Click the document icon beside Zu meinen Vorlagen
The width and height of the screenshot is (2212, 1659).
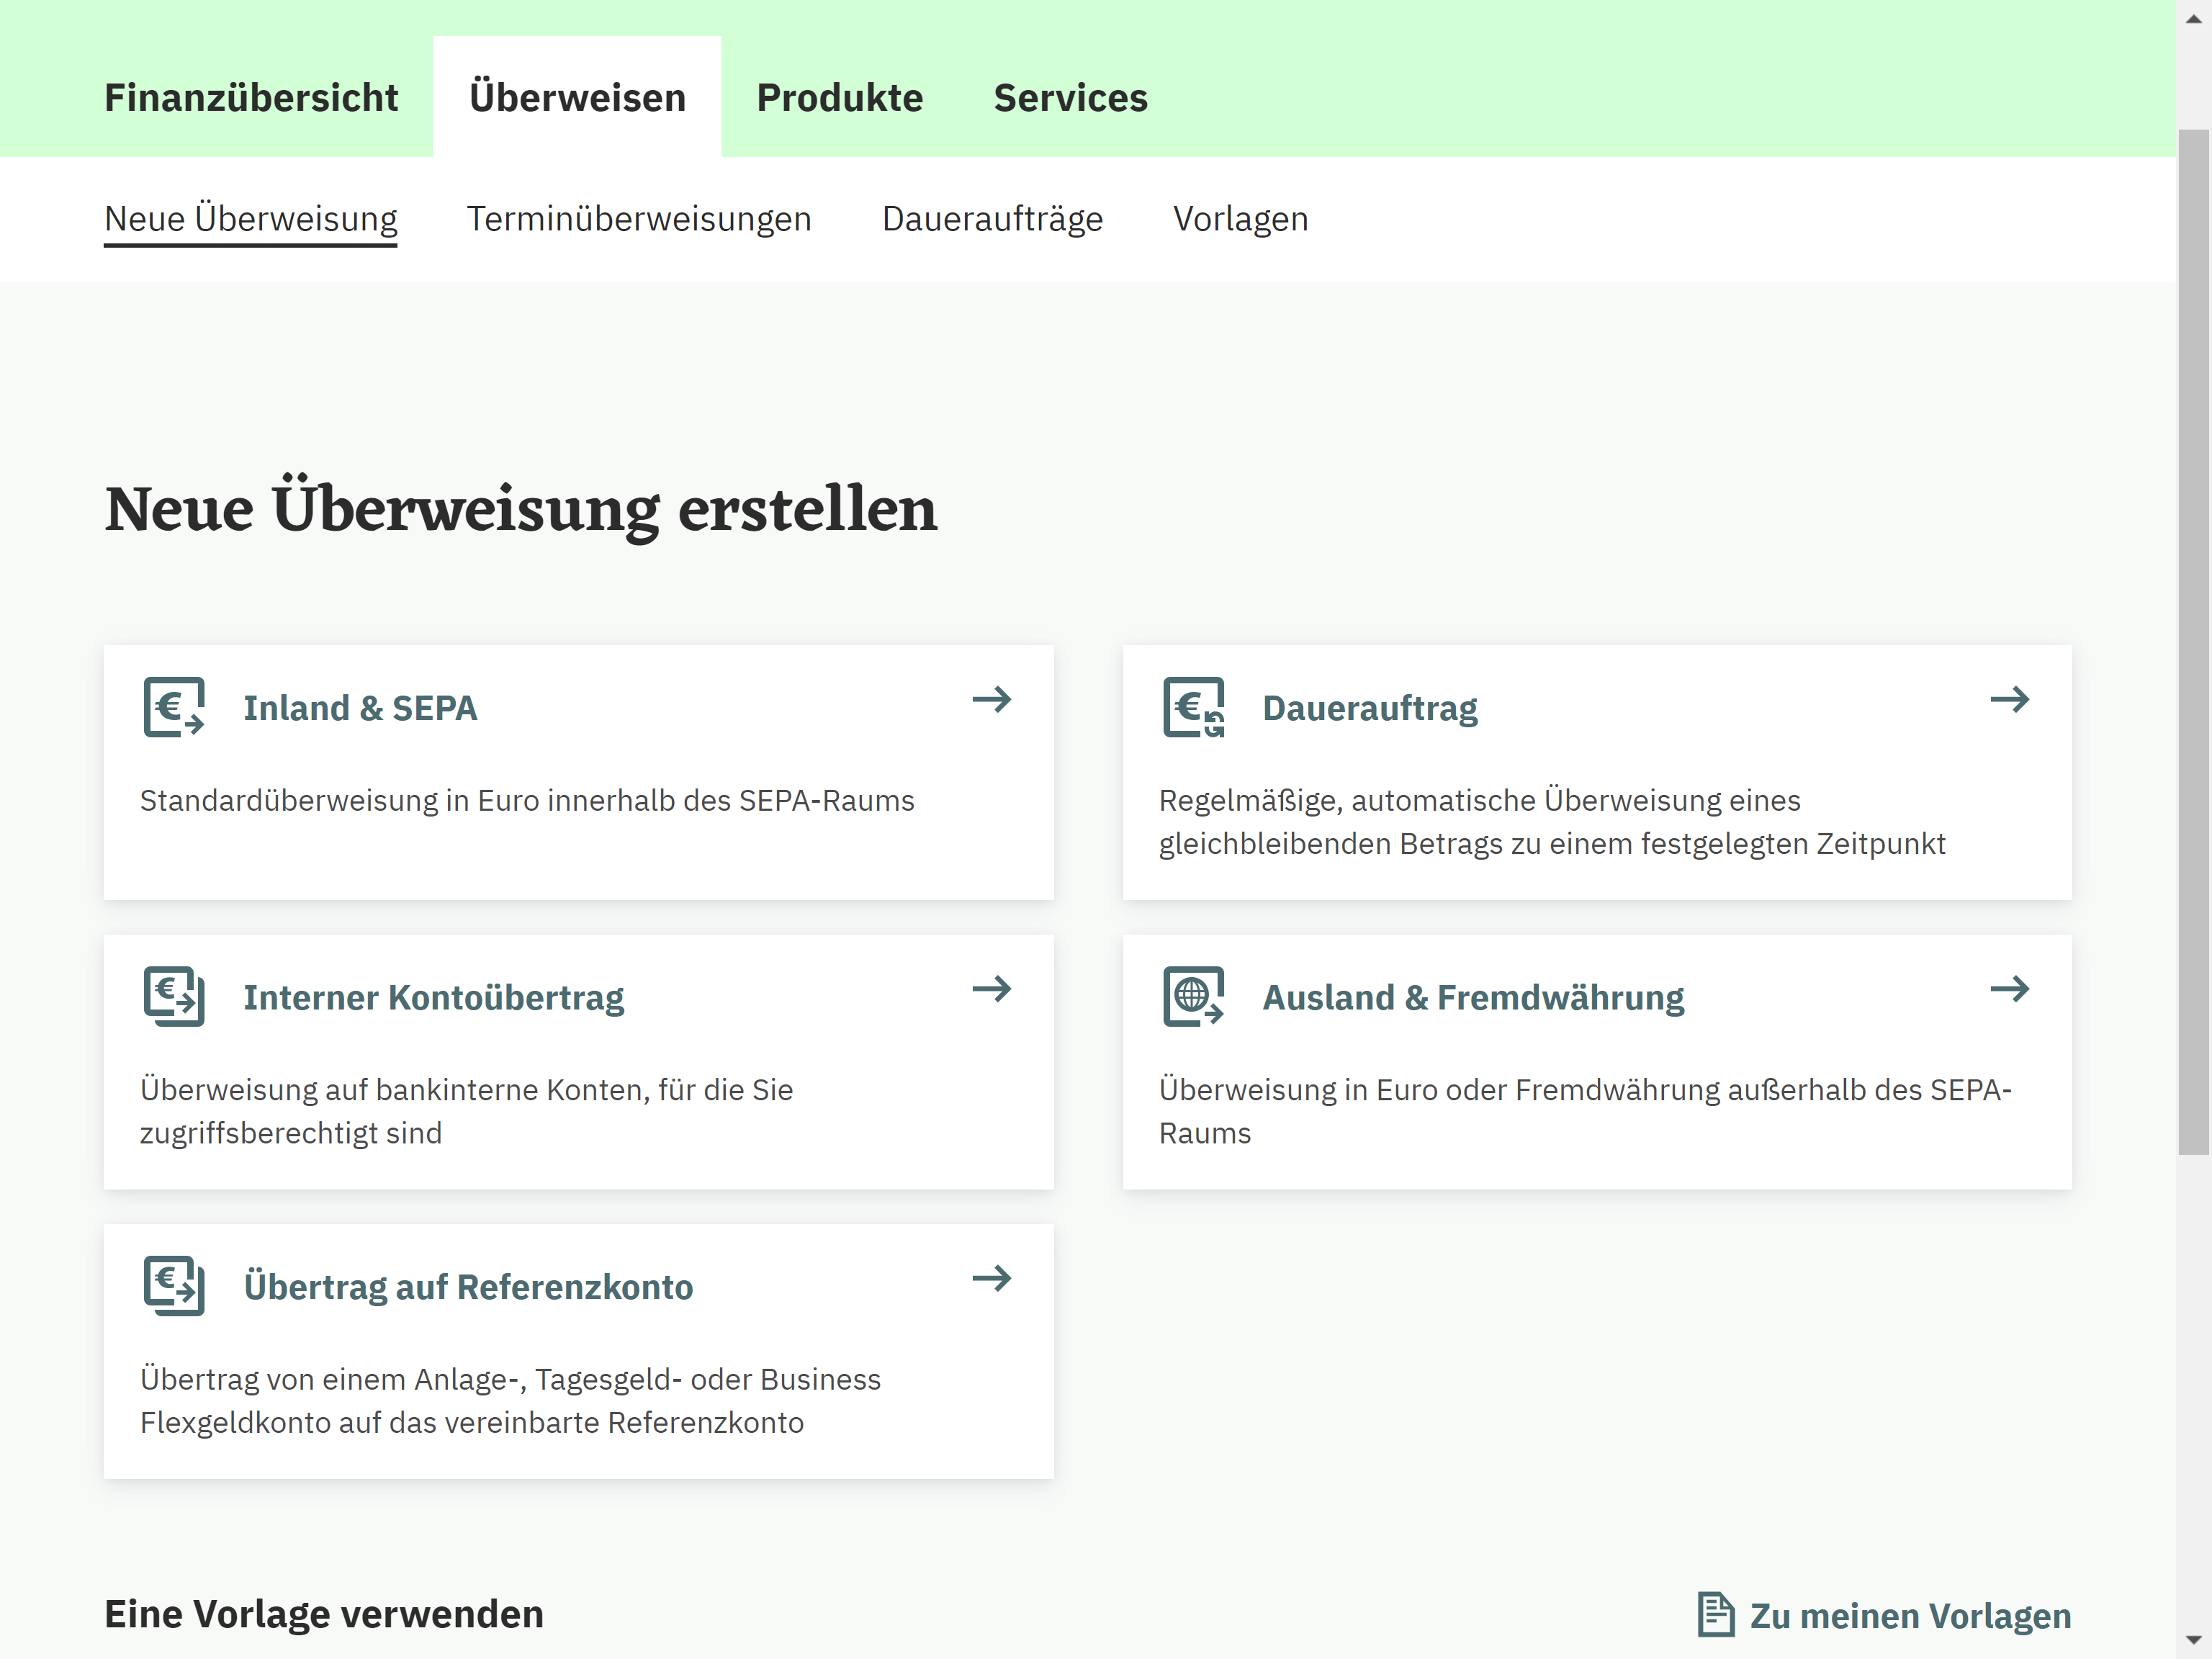click(1716, 1615)
